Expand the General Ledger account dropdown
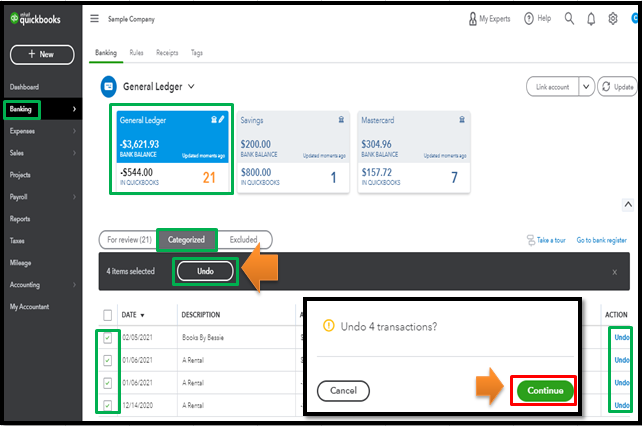The width and height of the screenshot is (642, 426). tap(191, 86)
